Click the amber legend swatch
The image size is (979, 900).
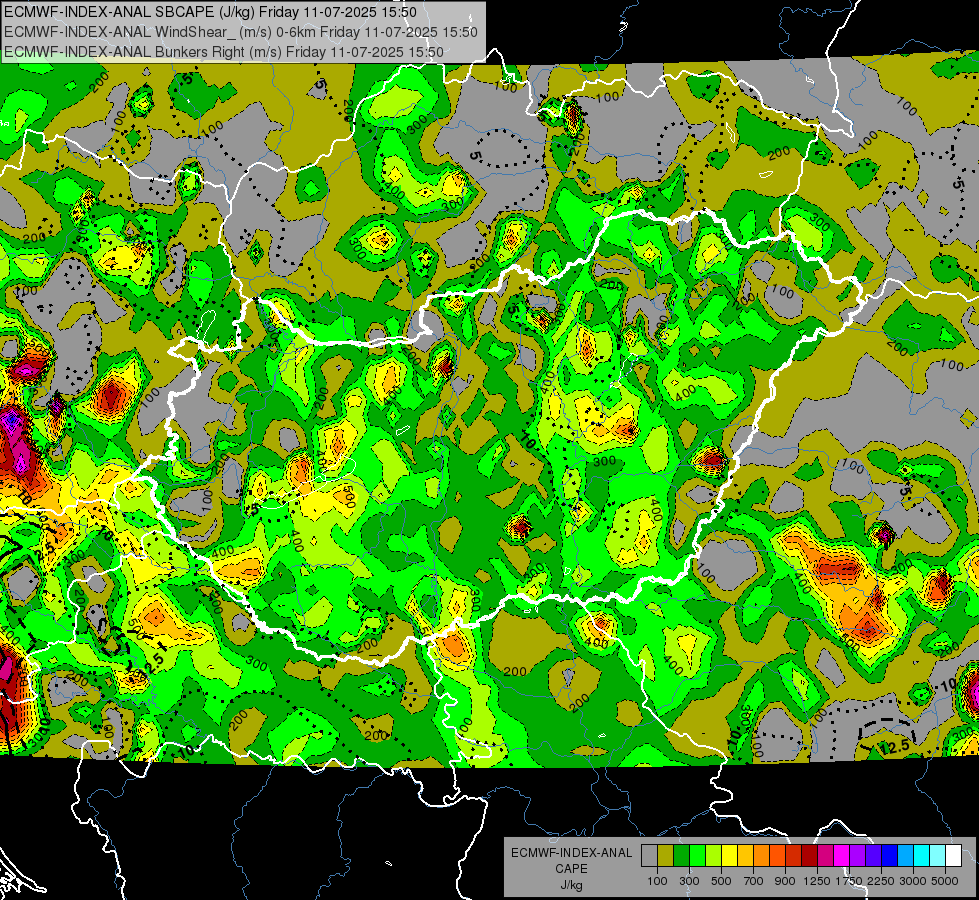tap(745, 855)
